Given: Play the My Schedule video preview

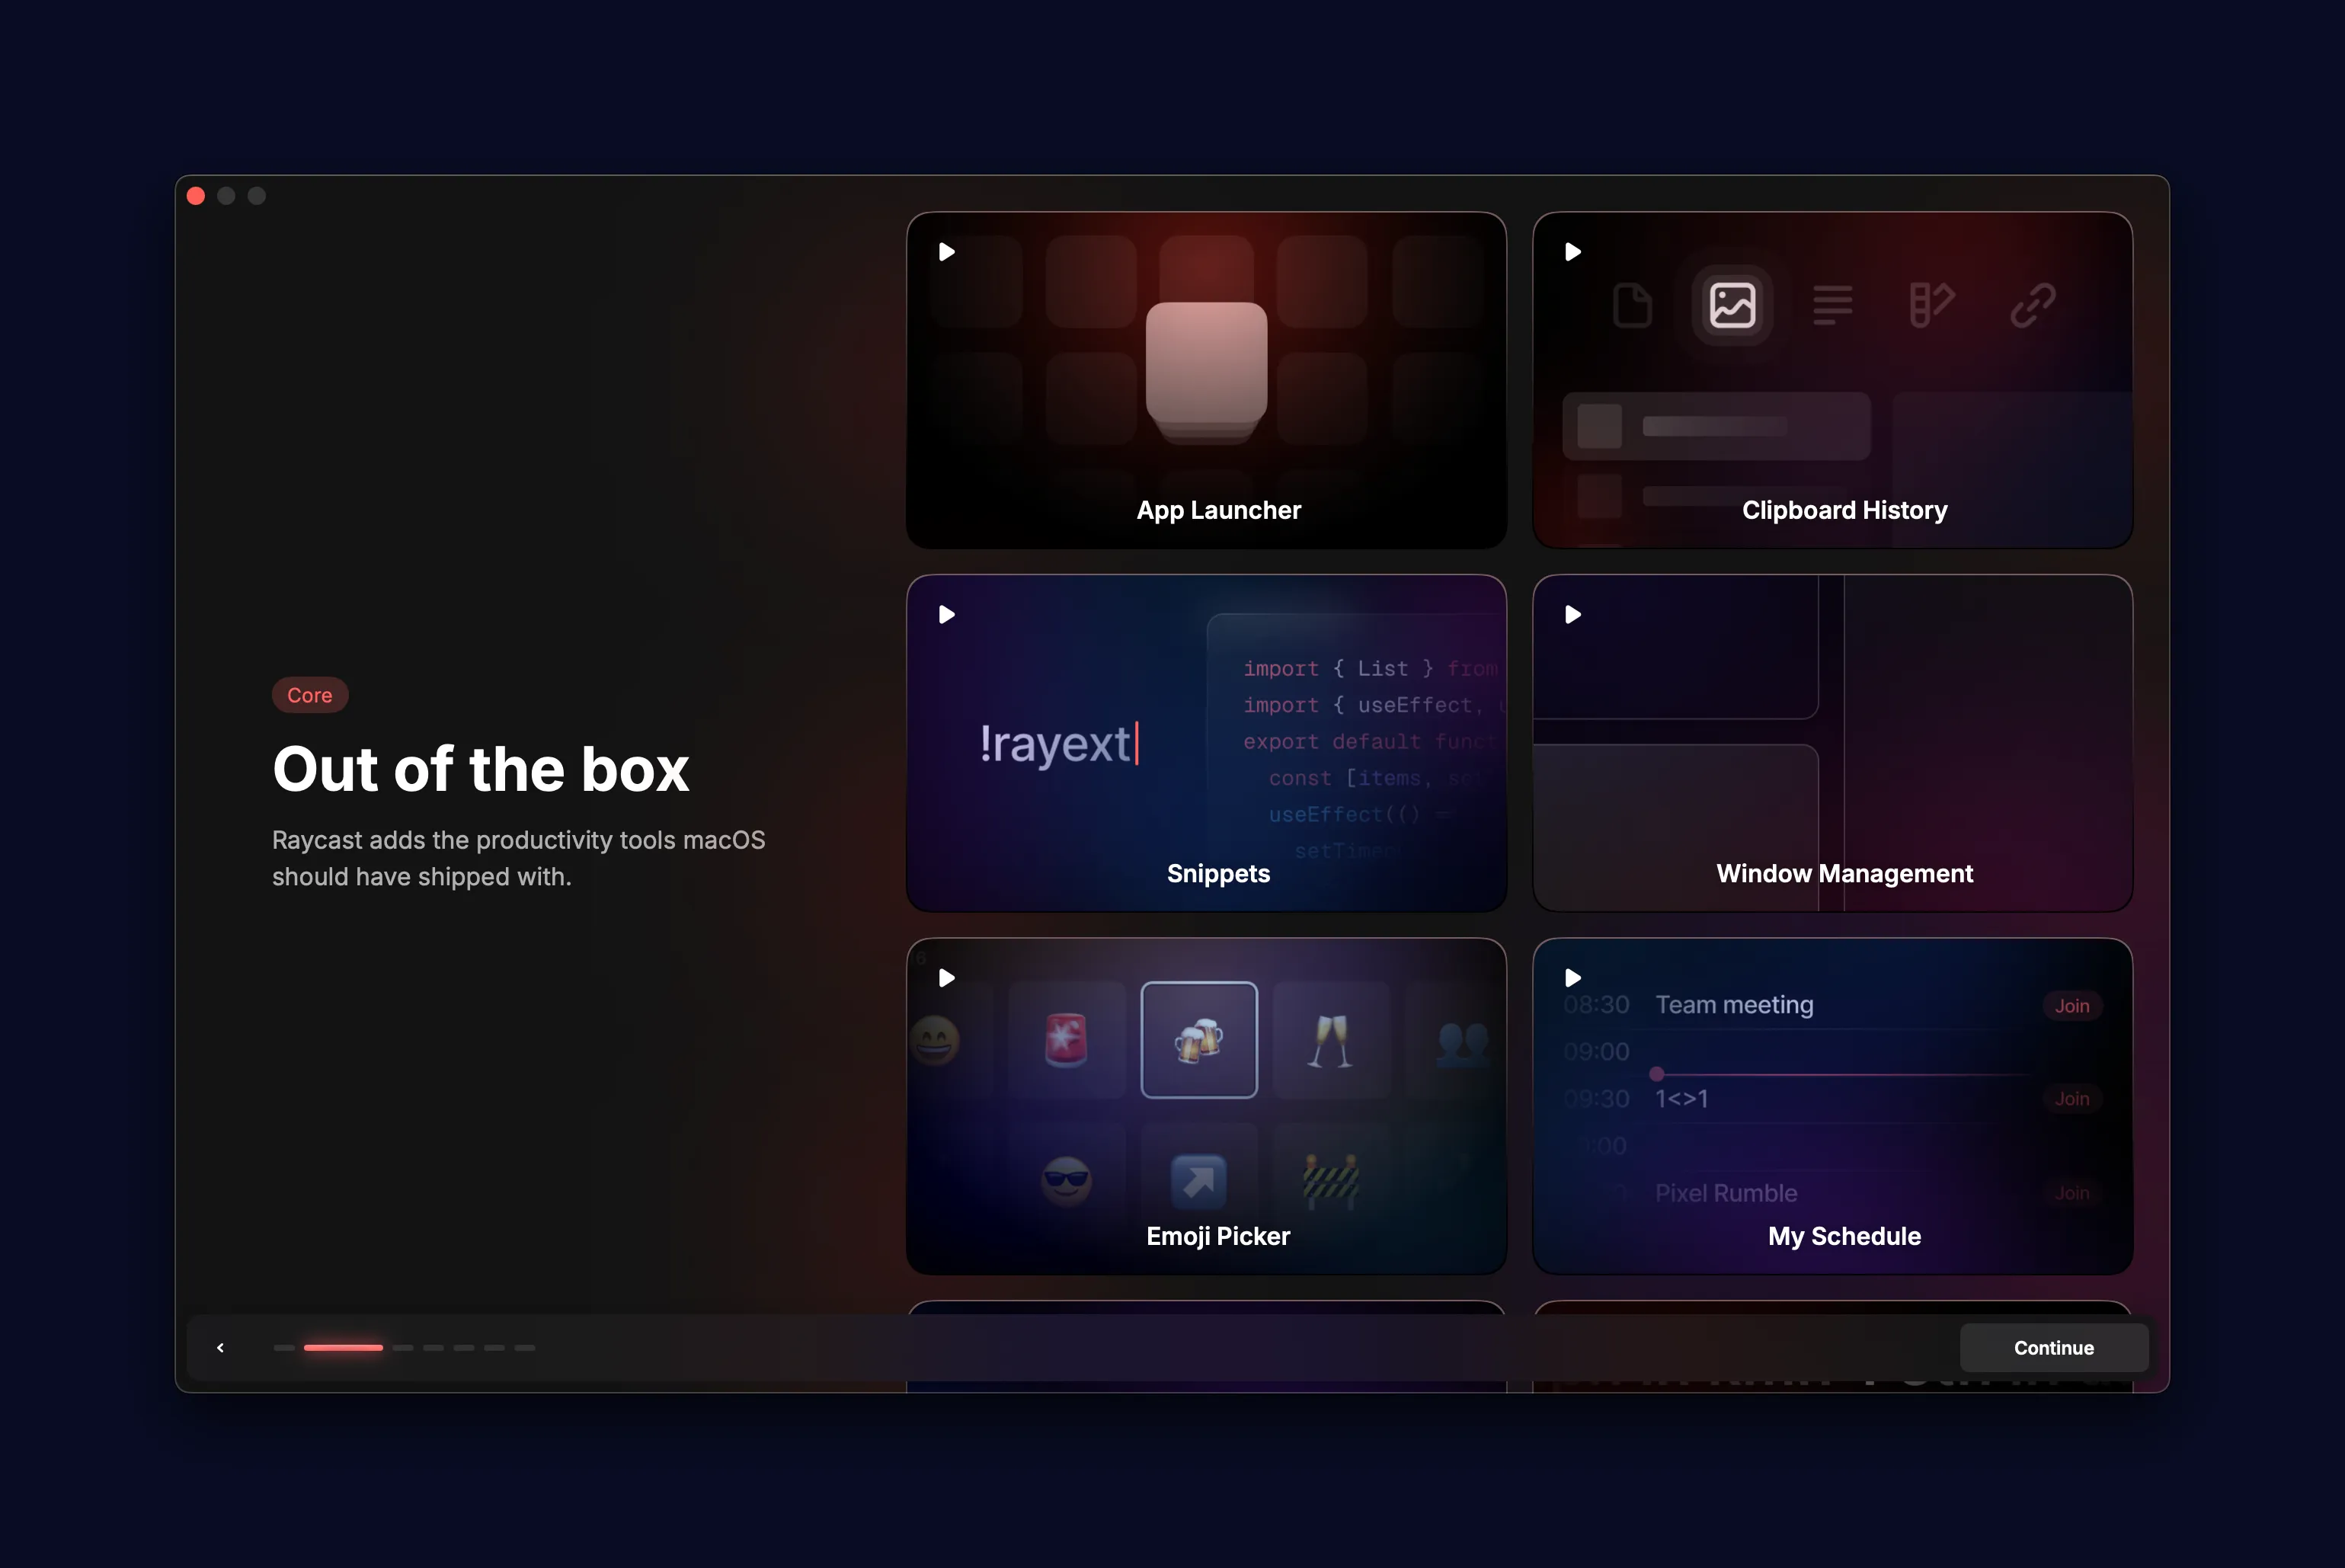Looking at the screenshot, I should pos(1572,978).
